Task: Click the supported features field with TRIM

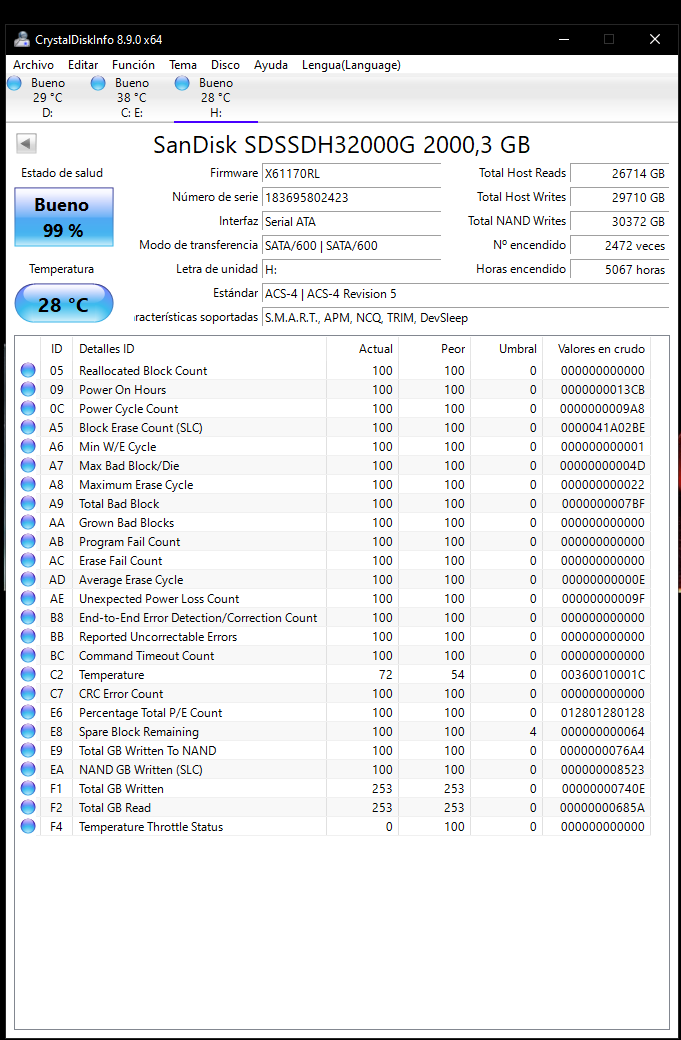Action: click(x=465, y=318)
